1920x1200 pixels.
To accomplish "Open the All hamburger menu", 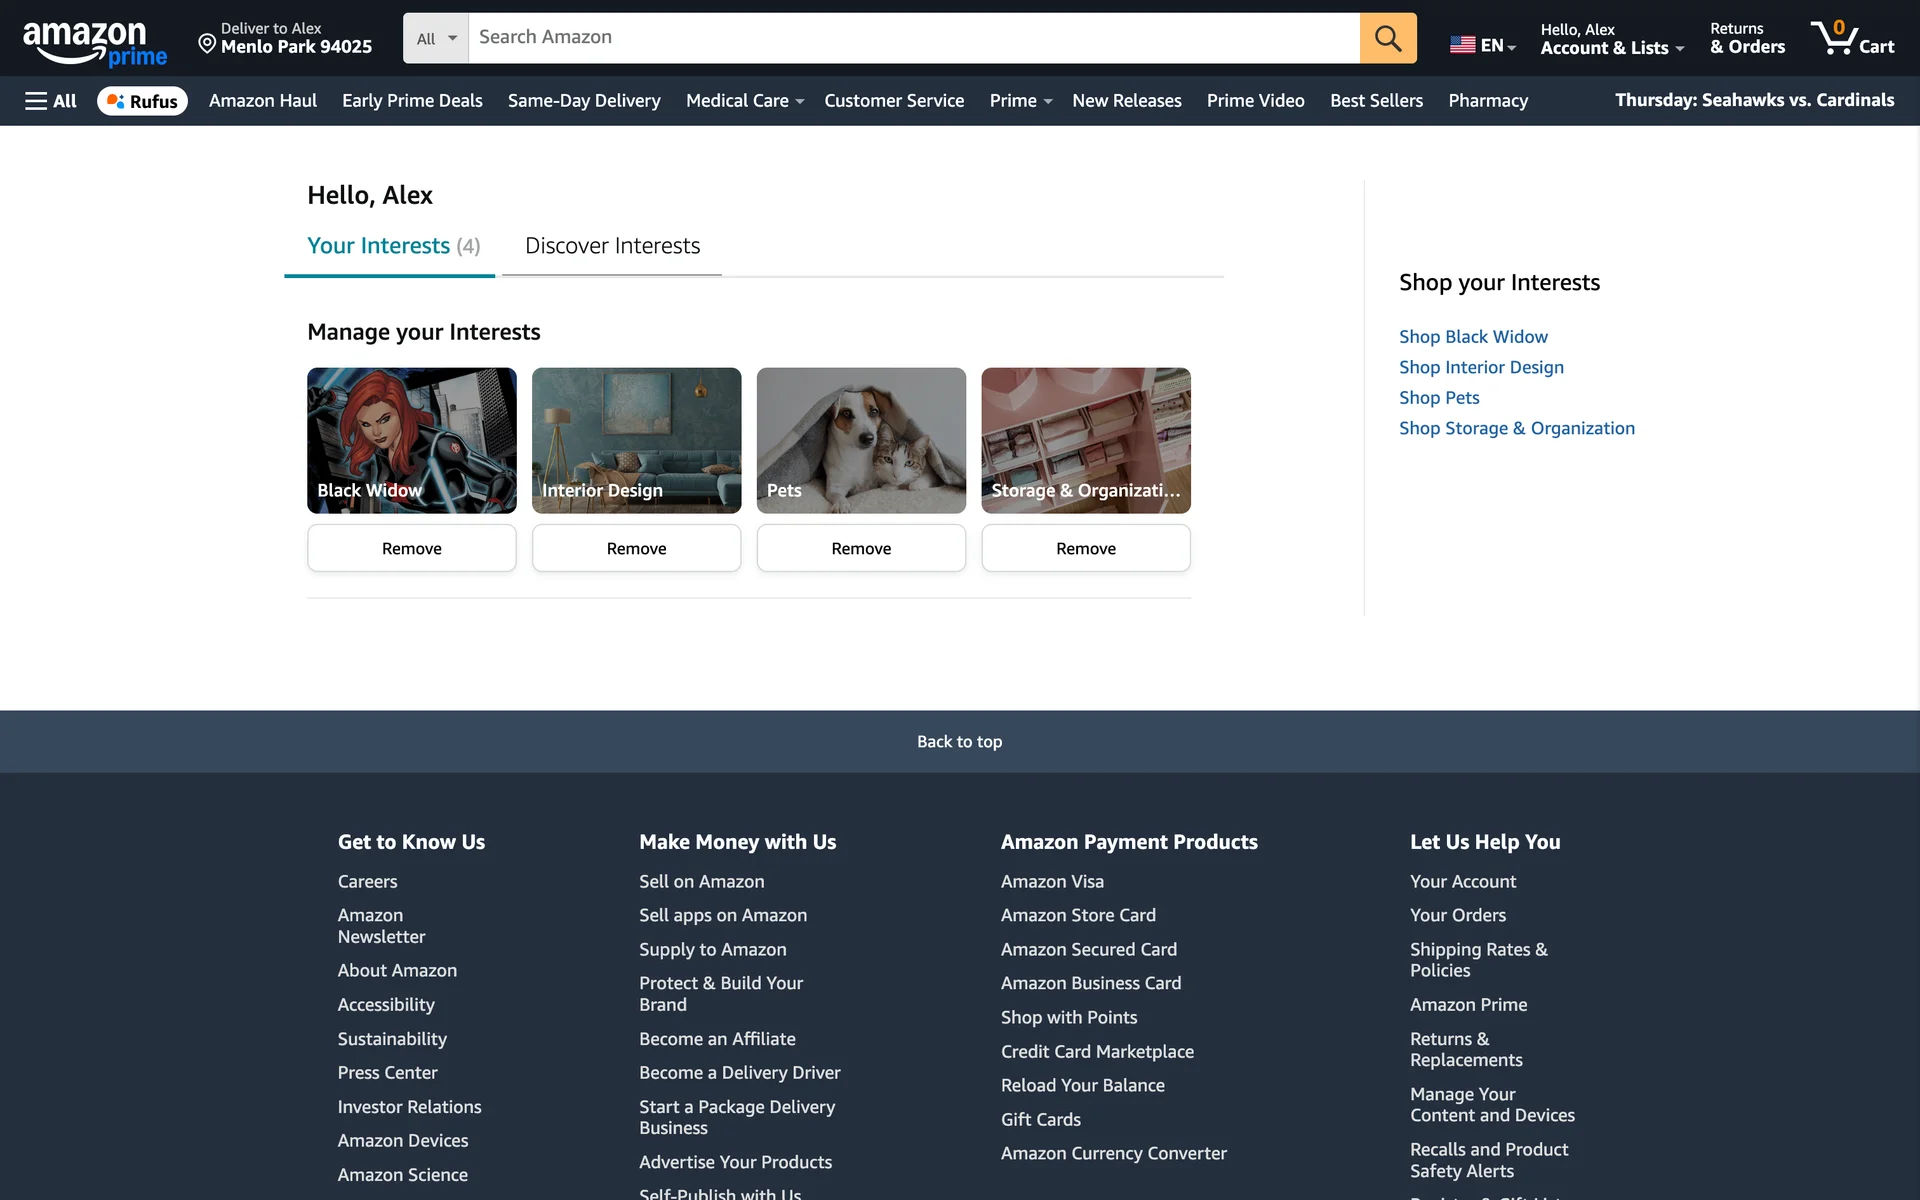I will [x=50, y=101].
